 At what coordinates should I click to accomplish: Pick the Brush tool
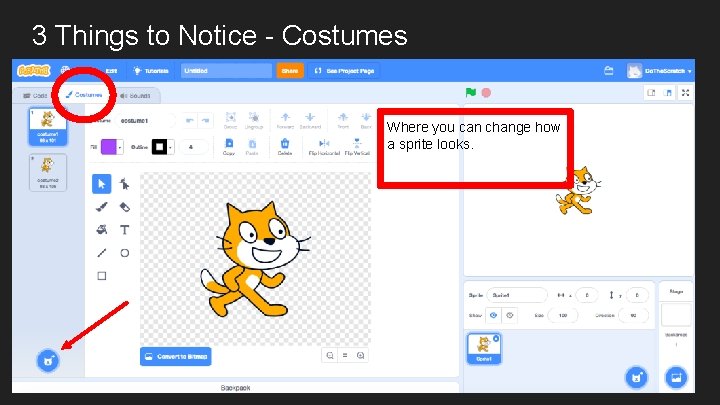[x=101, y=207]
